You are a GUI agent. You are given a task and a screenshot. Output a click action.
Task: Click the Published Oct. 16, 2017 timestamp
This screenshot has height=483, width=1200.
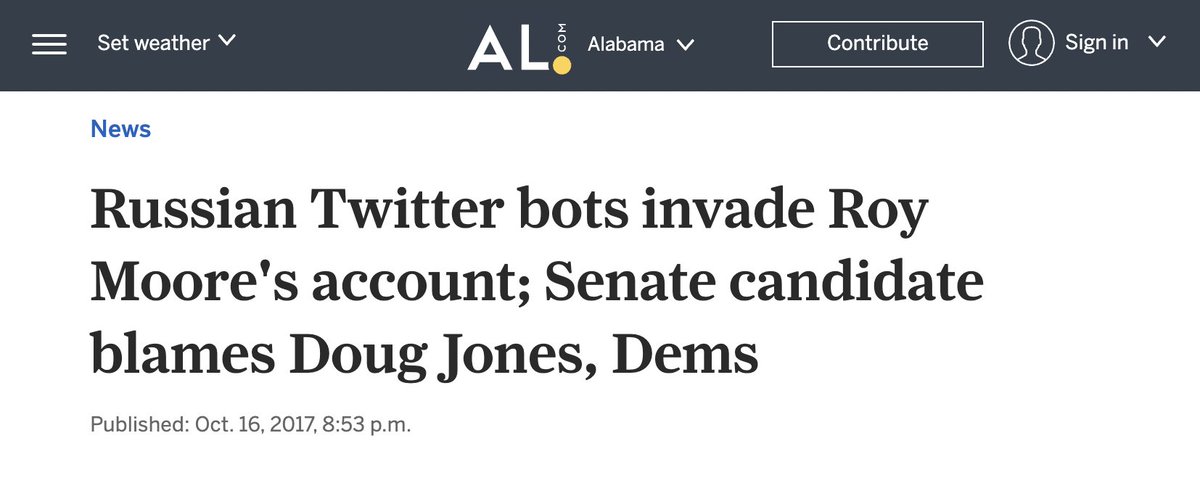click(250, 424)
